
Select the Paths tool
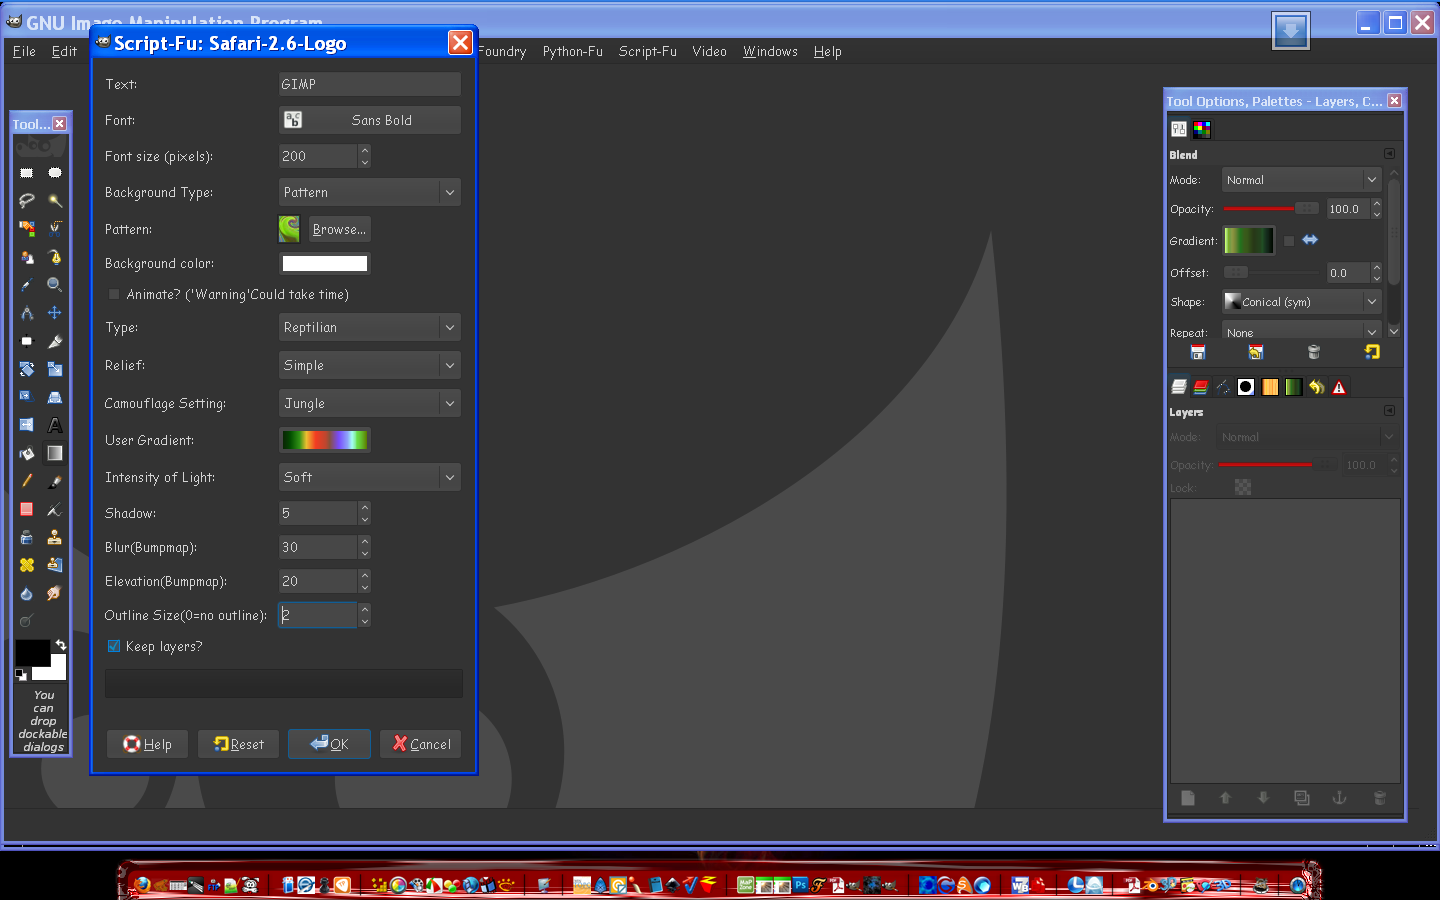55,257
